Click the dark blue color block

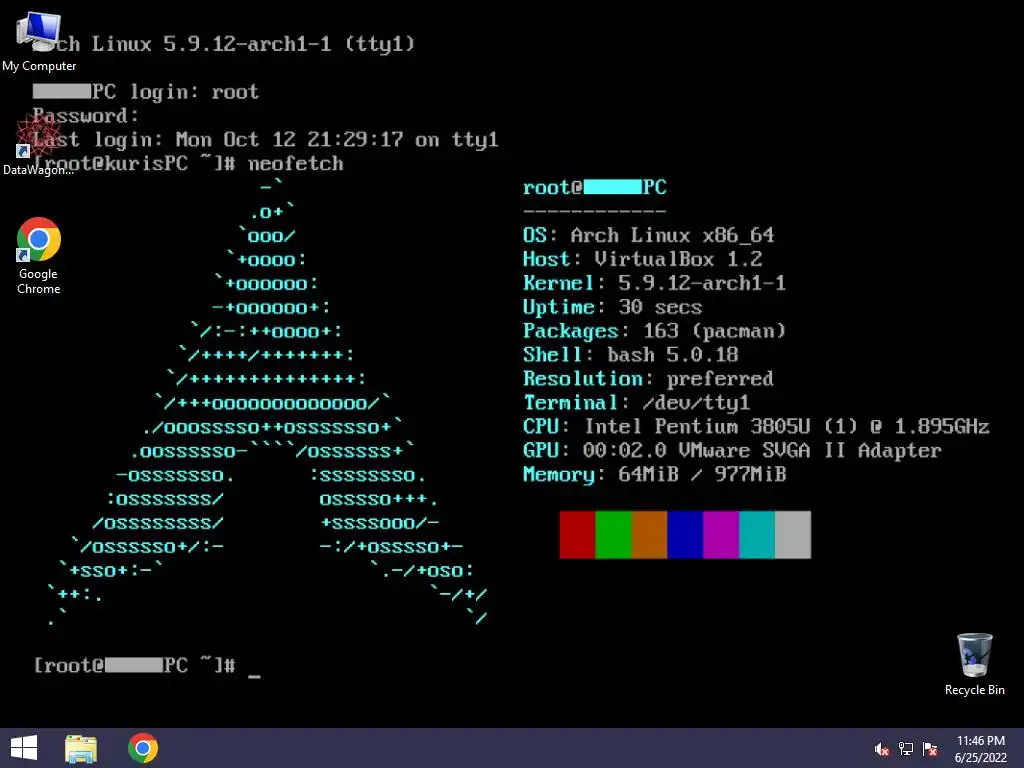[685, 535]
